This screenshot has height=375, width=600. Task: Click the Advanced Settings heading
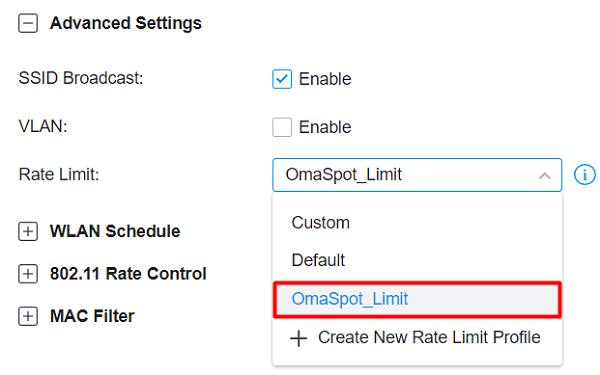(x=126, y=23)
